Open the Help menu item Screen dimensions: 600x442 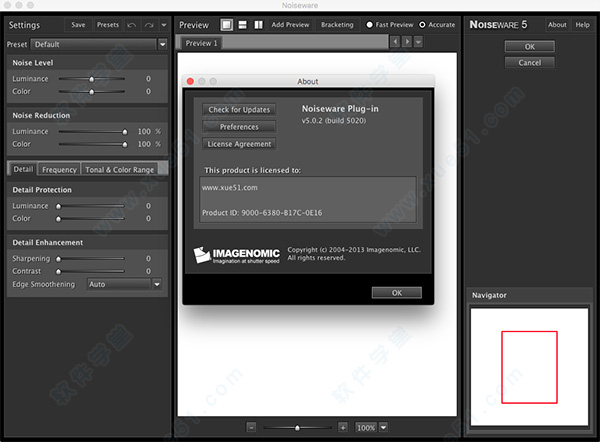point(582,25)
